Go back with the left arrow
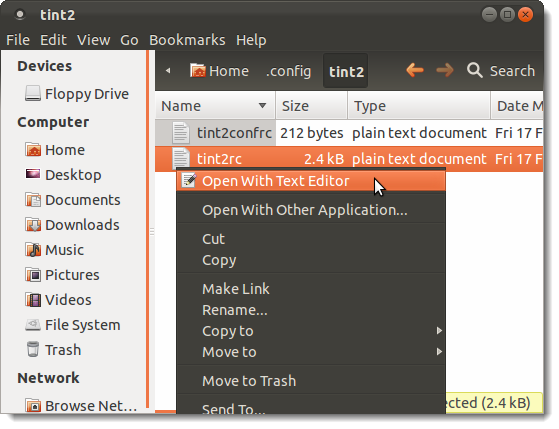 [x=415, y=70]
